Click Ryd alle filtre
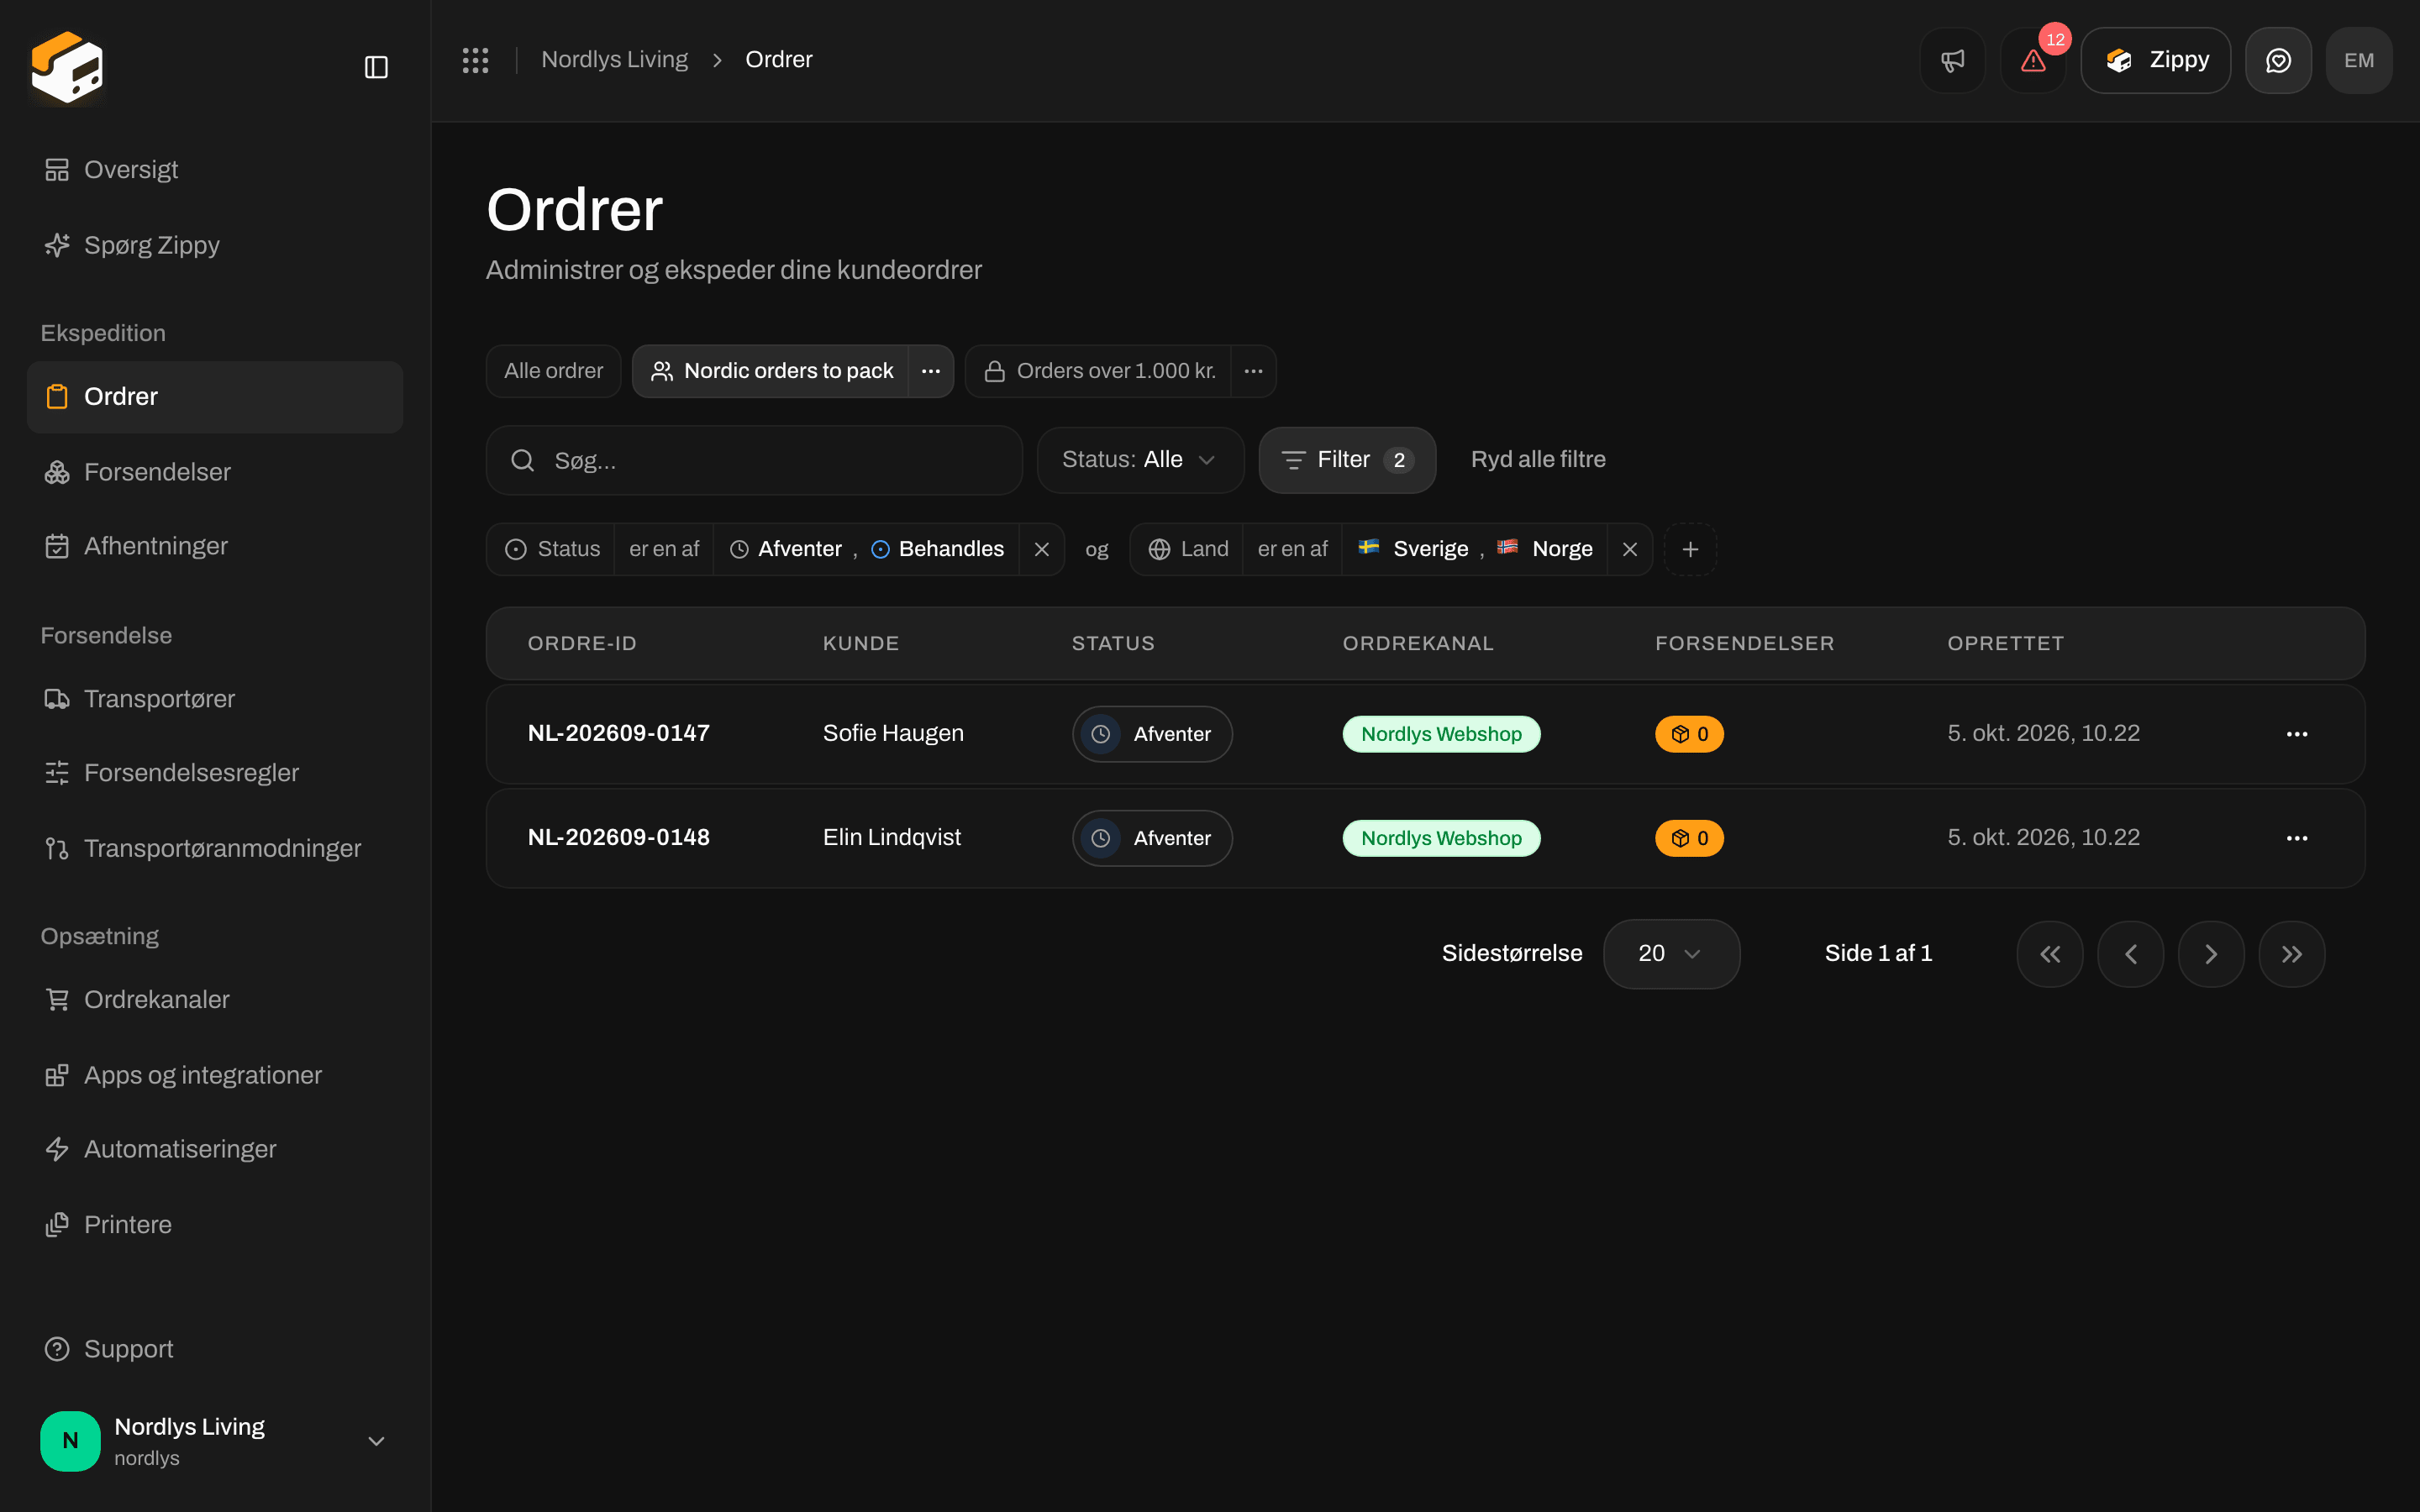 click(x=1538, y=460)
